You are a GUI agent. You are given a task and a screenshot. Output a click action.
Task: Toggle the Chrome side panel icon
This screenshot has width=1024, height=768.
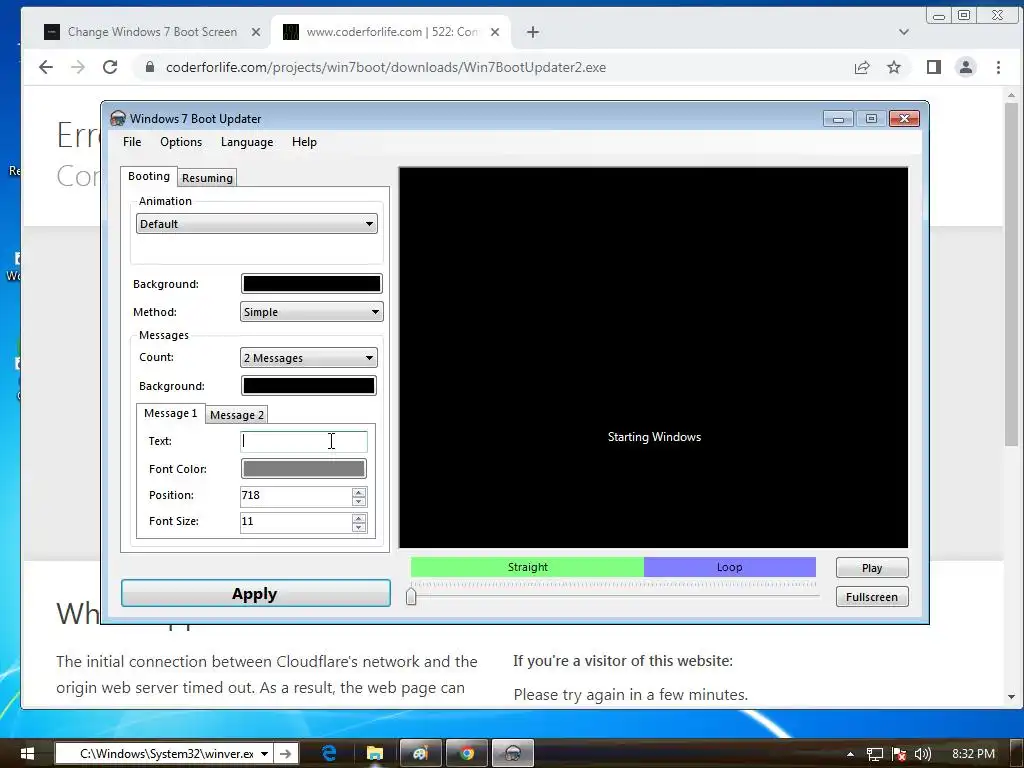coord(933,67)
